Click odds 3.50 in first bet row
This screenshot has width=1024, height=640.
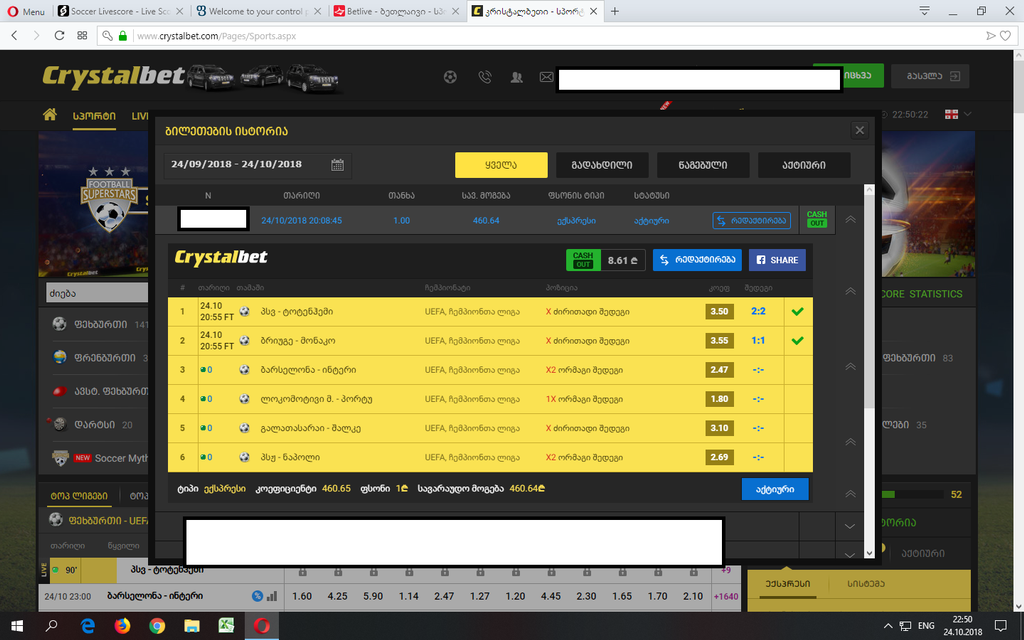pyautogui.click(x=719, y=312)
